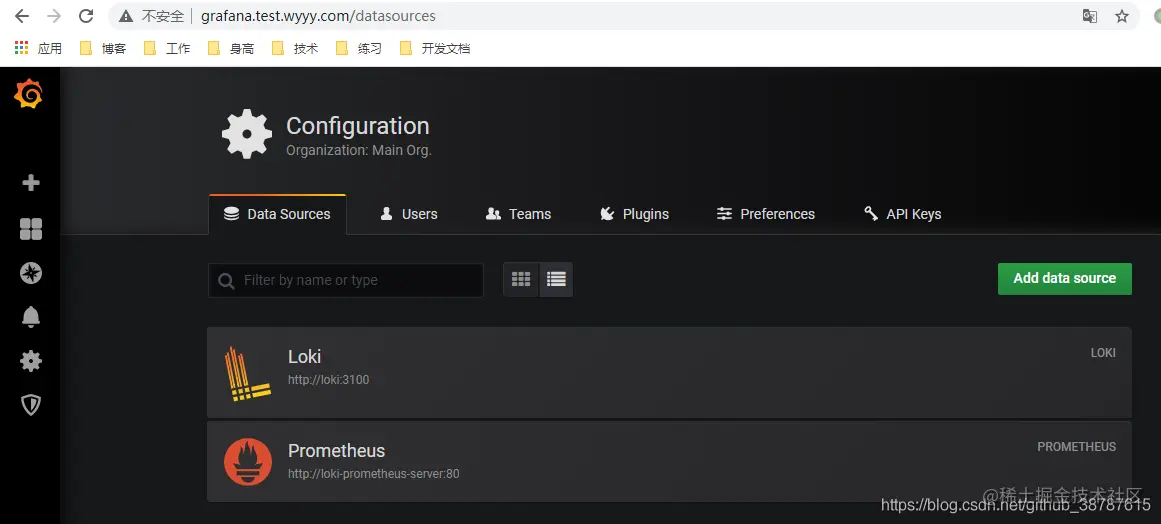
Task: Click the search magnifier icon in filter
Action: click(227, 281)
